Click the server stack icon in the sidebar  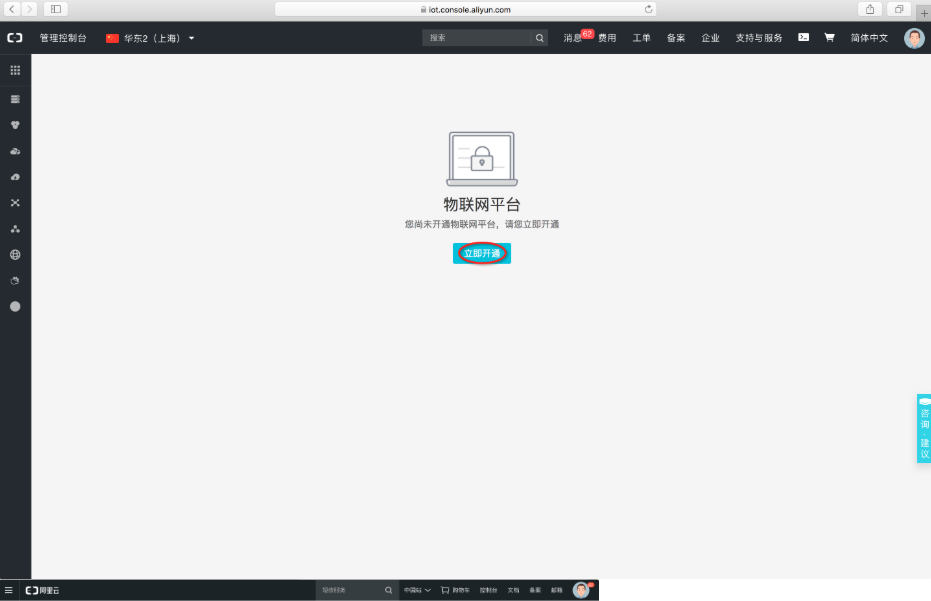pos(15,99)
